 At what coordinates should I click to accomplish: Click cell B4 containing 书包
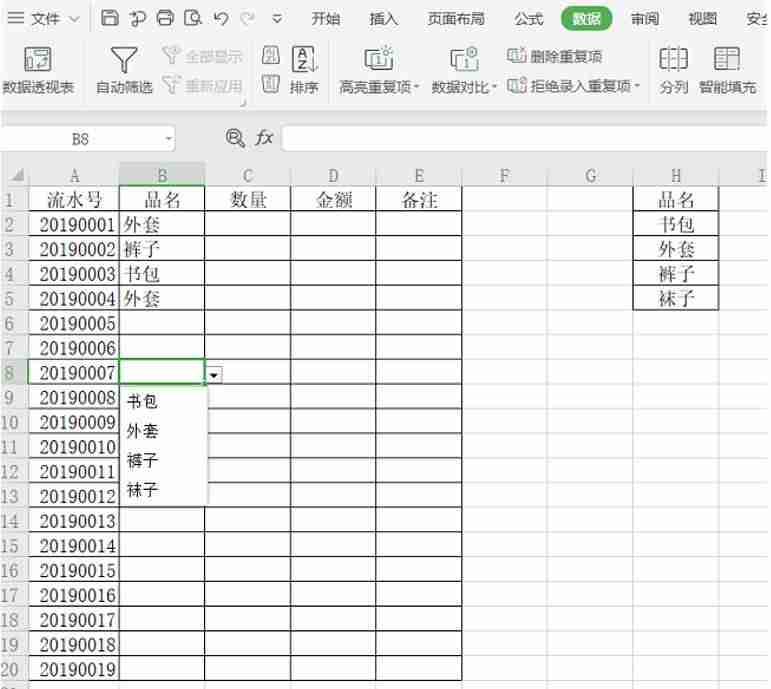tap(162, 274)
